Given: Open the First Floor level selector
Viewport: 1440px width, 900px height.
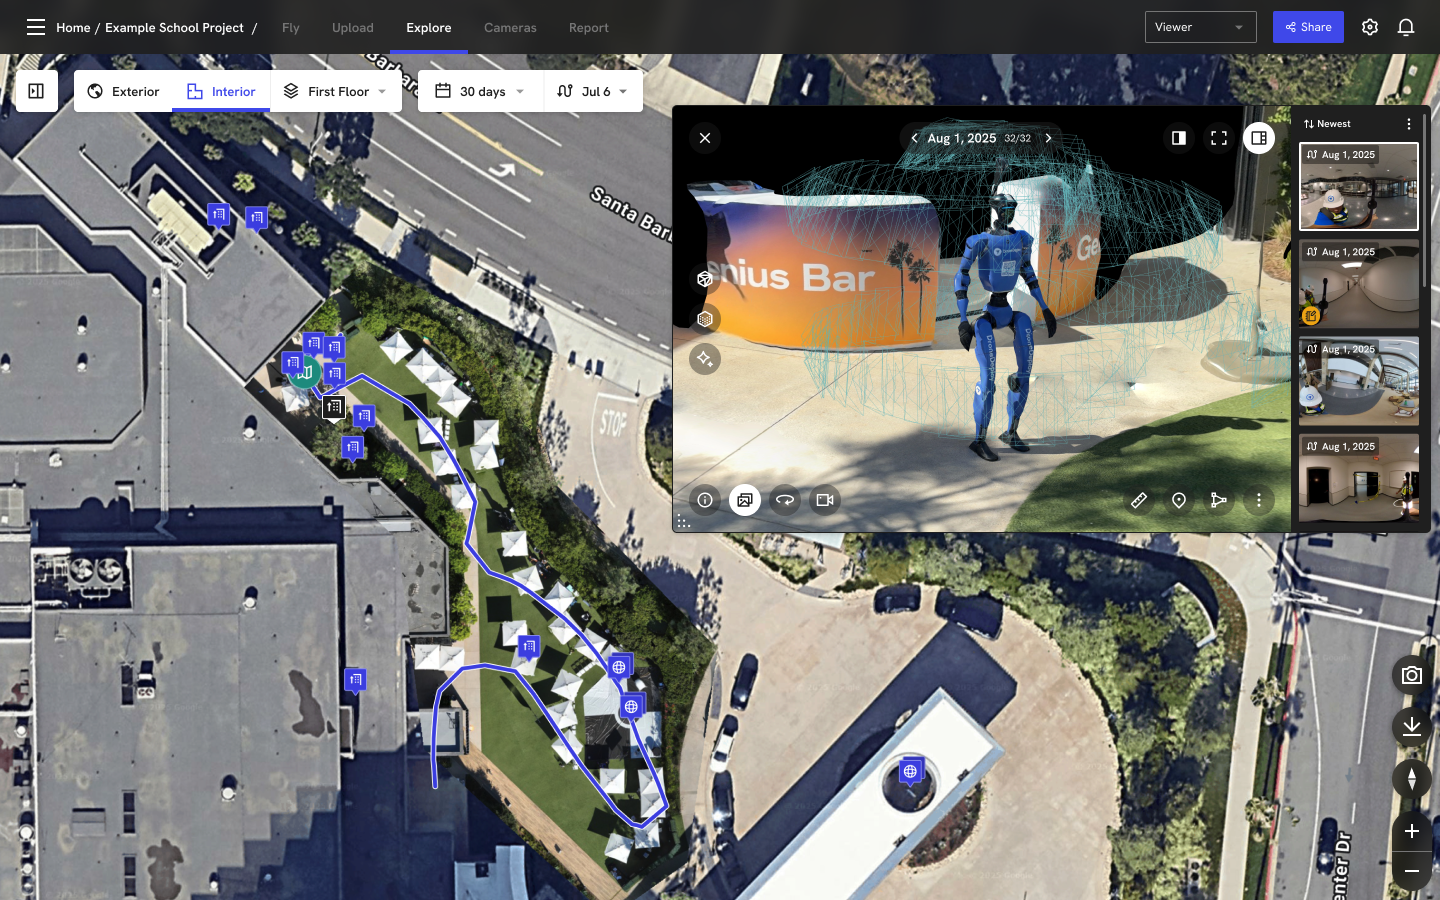Looking at the screenshot, I should click(336, 91).
